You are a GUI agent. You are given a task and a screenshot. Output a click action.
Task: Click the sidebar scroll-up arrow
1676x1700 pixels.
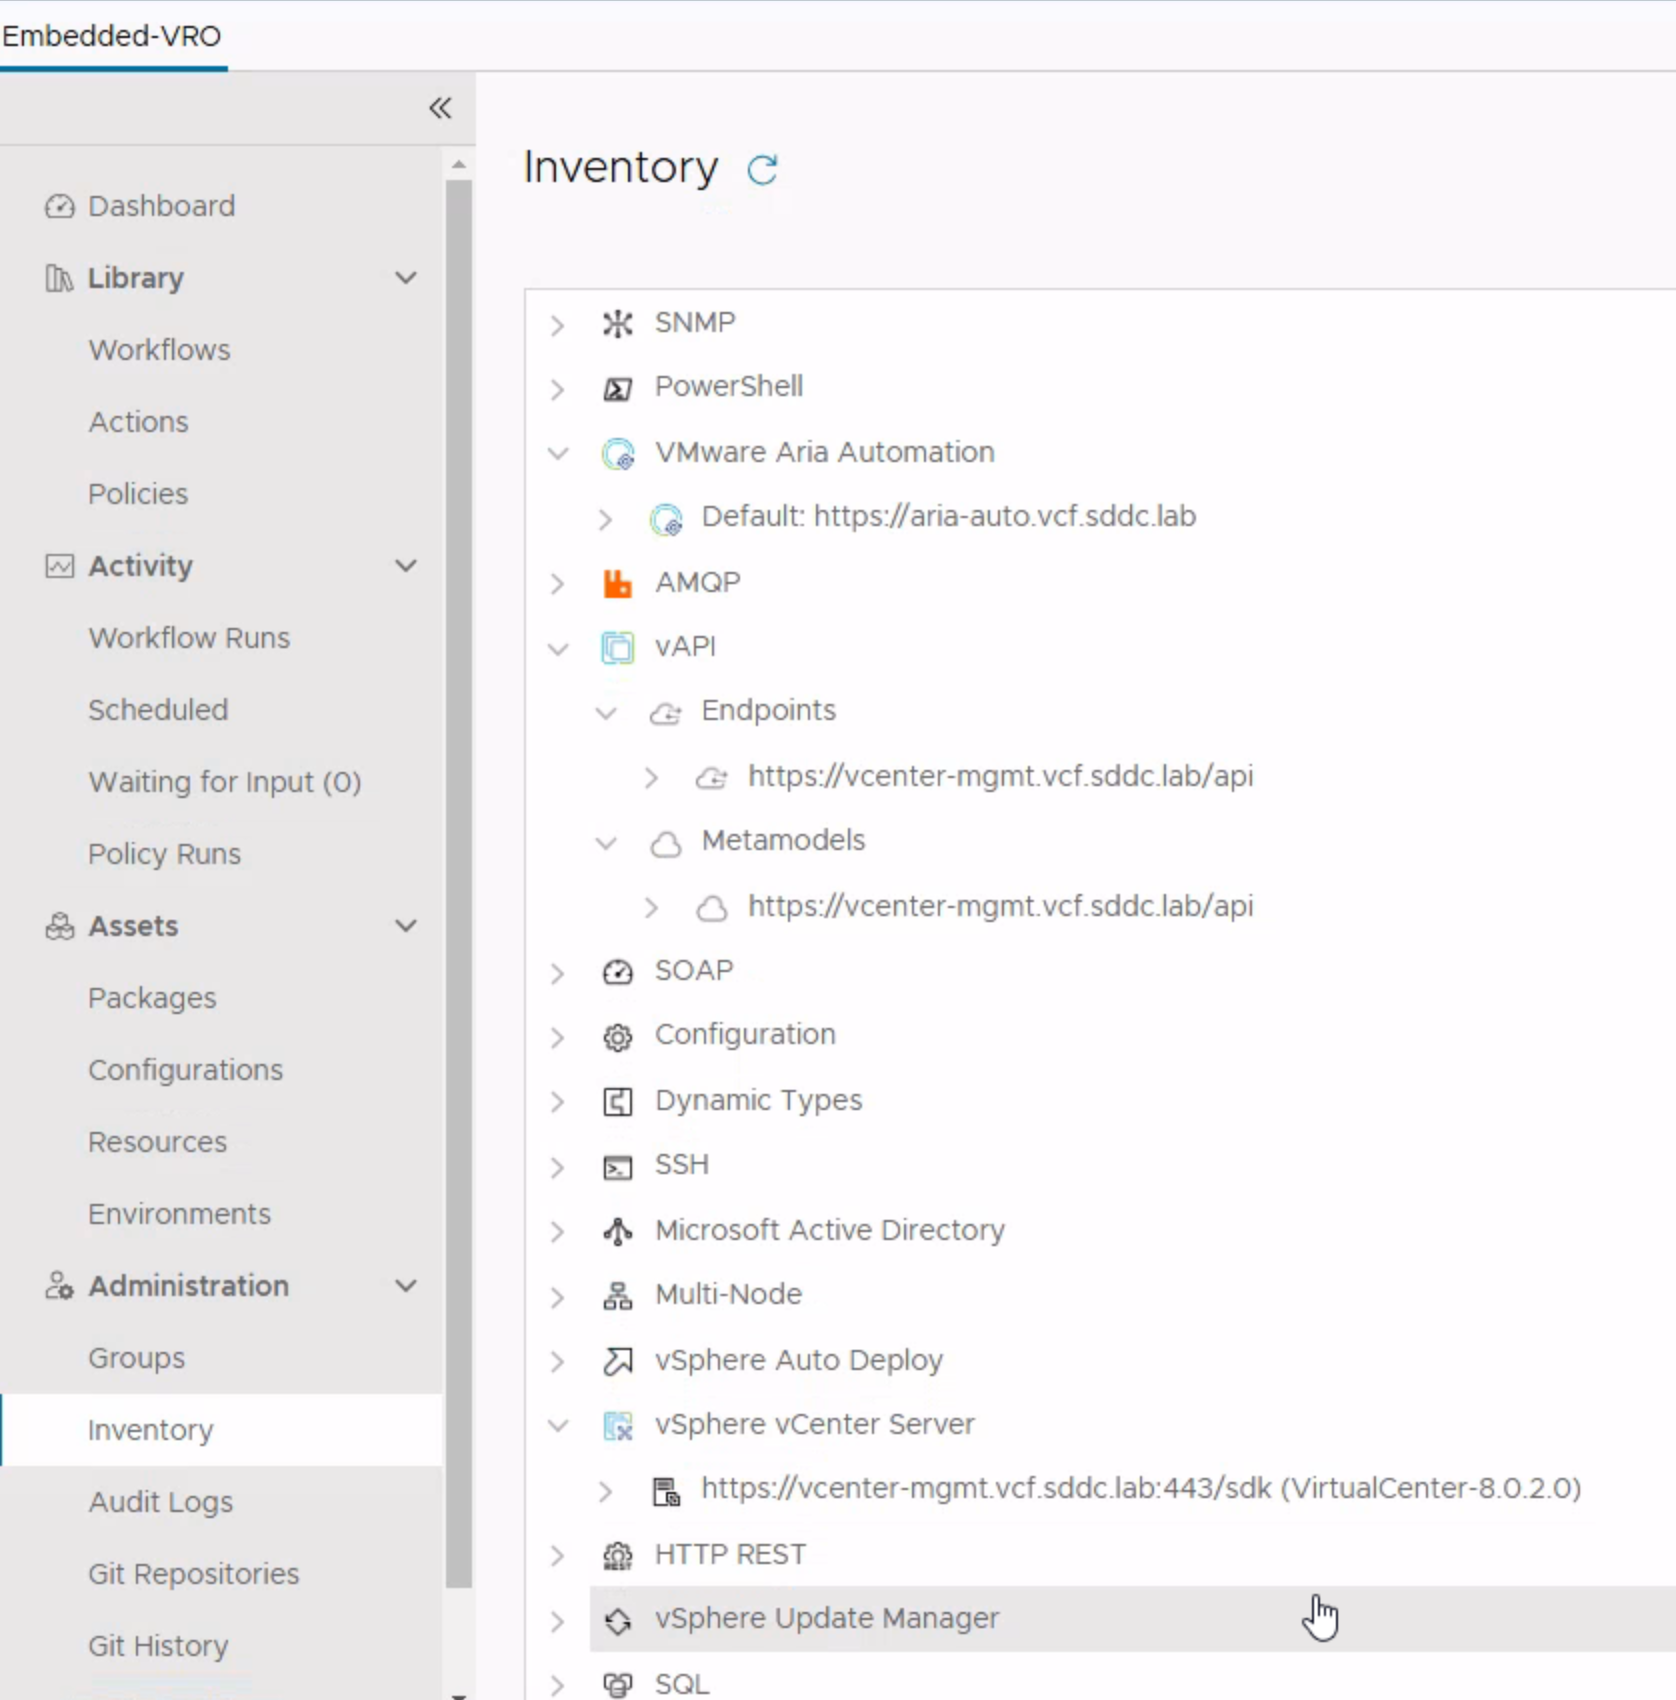[x=459, y=164]
